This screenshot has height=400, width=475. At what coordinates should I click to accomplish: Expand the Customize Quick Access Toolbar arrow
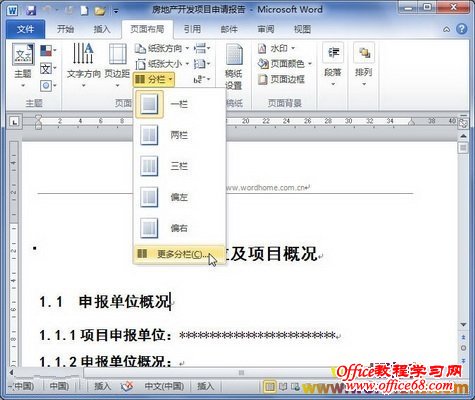pos(116,11)
